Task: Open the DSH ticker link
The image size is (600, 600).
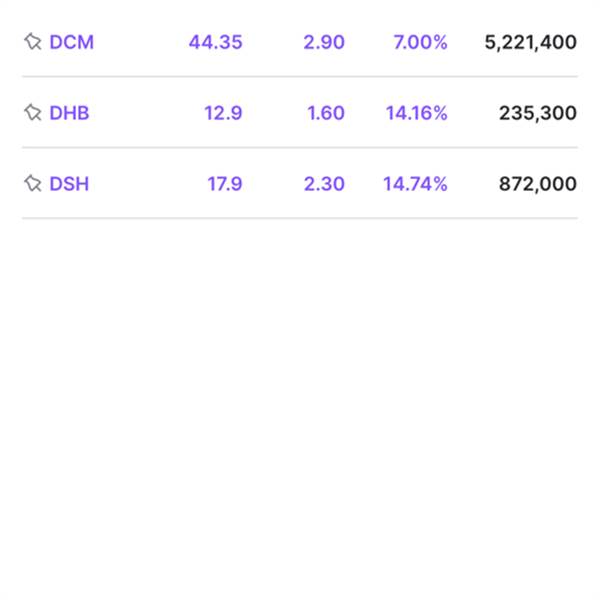Action: click(69, 183)
